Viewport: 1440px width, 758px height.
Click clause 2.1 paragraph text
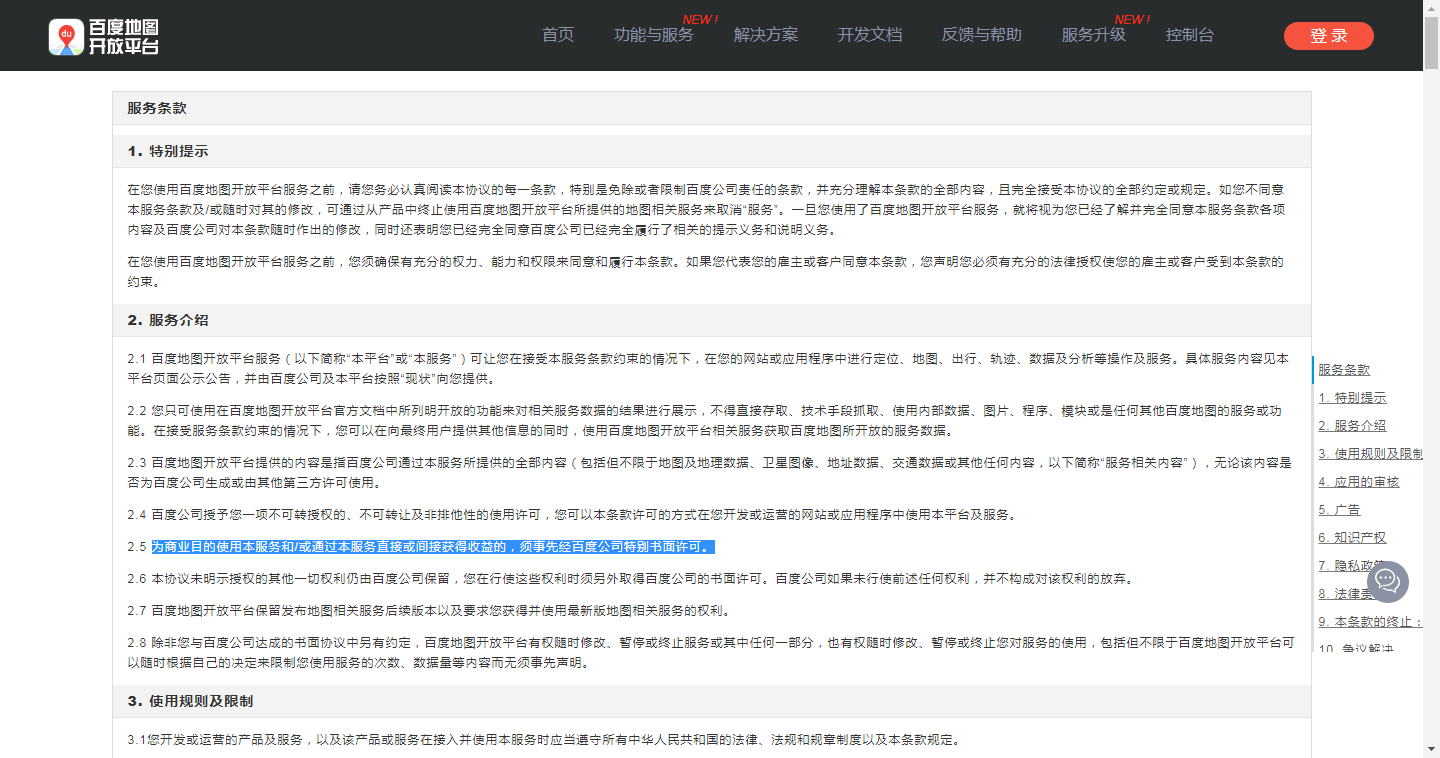[708, 369]
